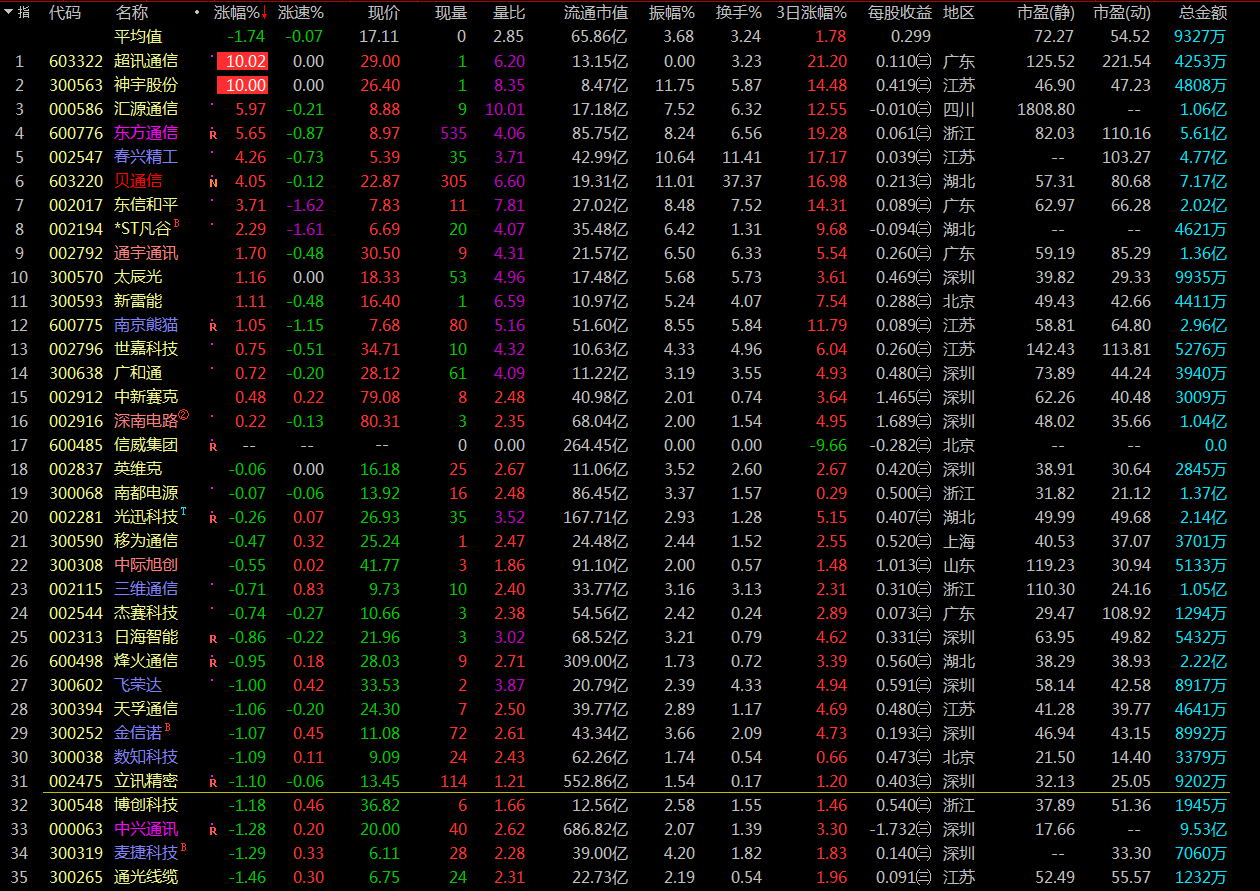Image resolution: width=1260 pixels, height=891 pixels.
Task: Click the B superscript next to 金信诺
Action: coord(167,728)
